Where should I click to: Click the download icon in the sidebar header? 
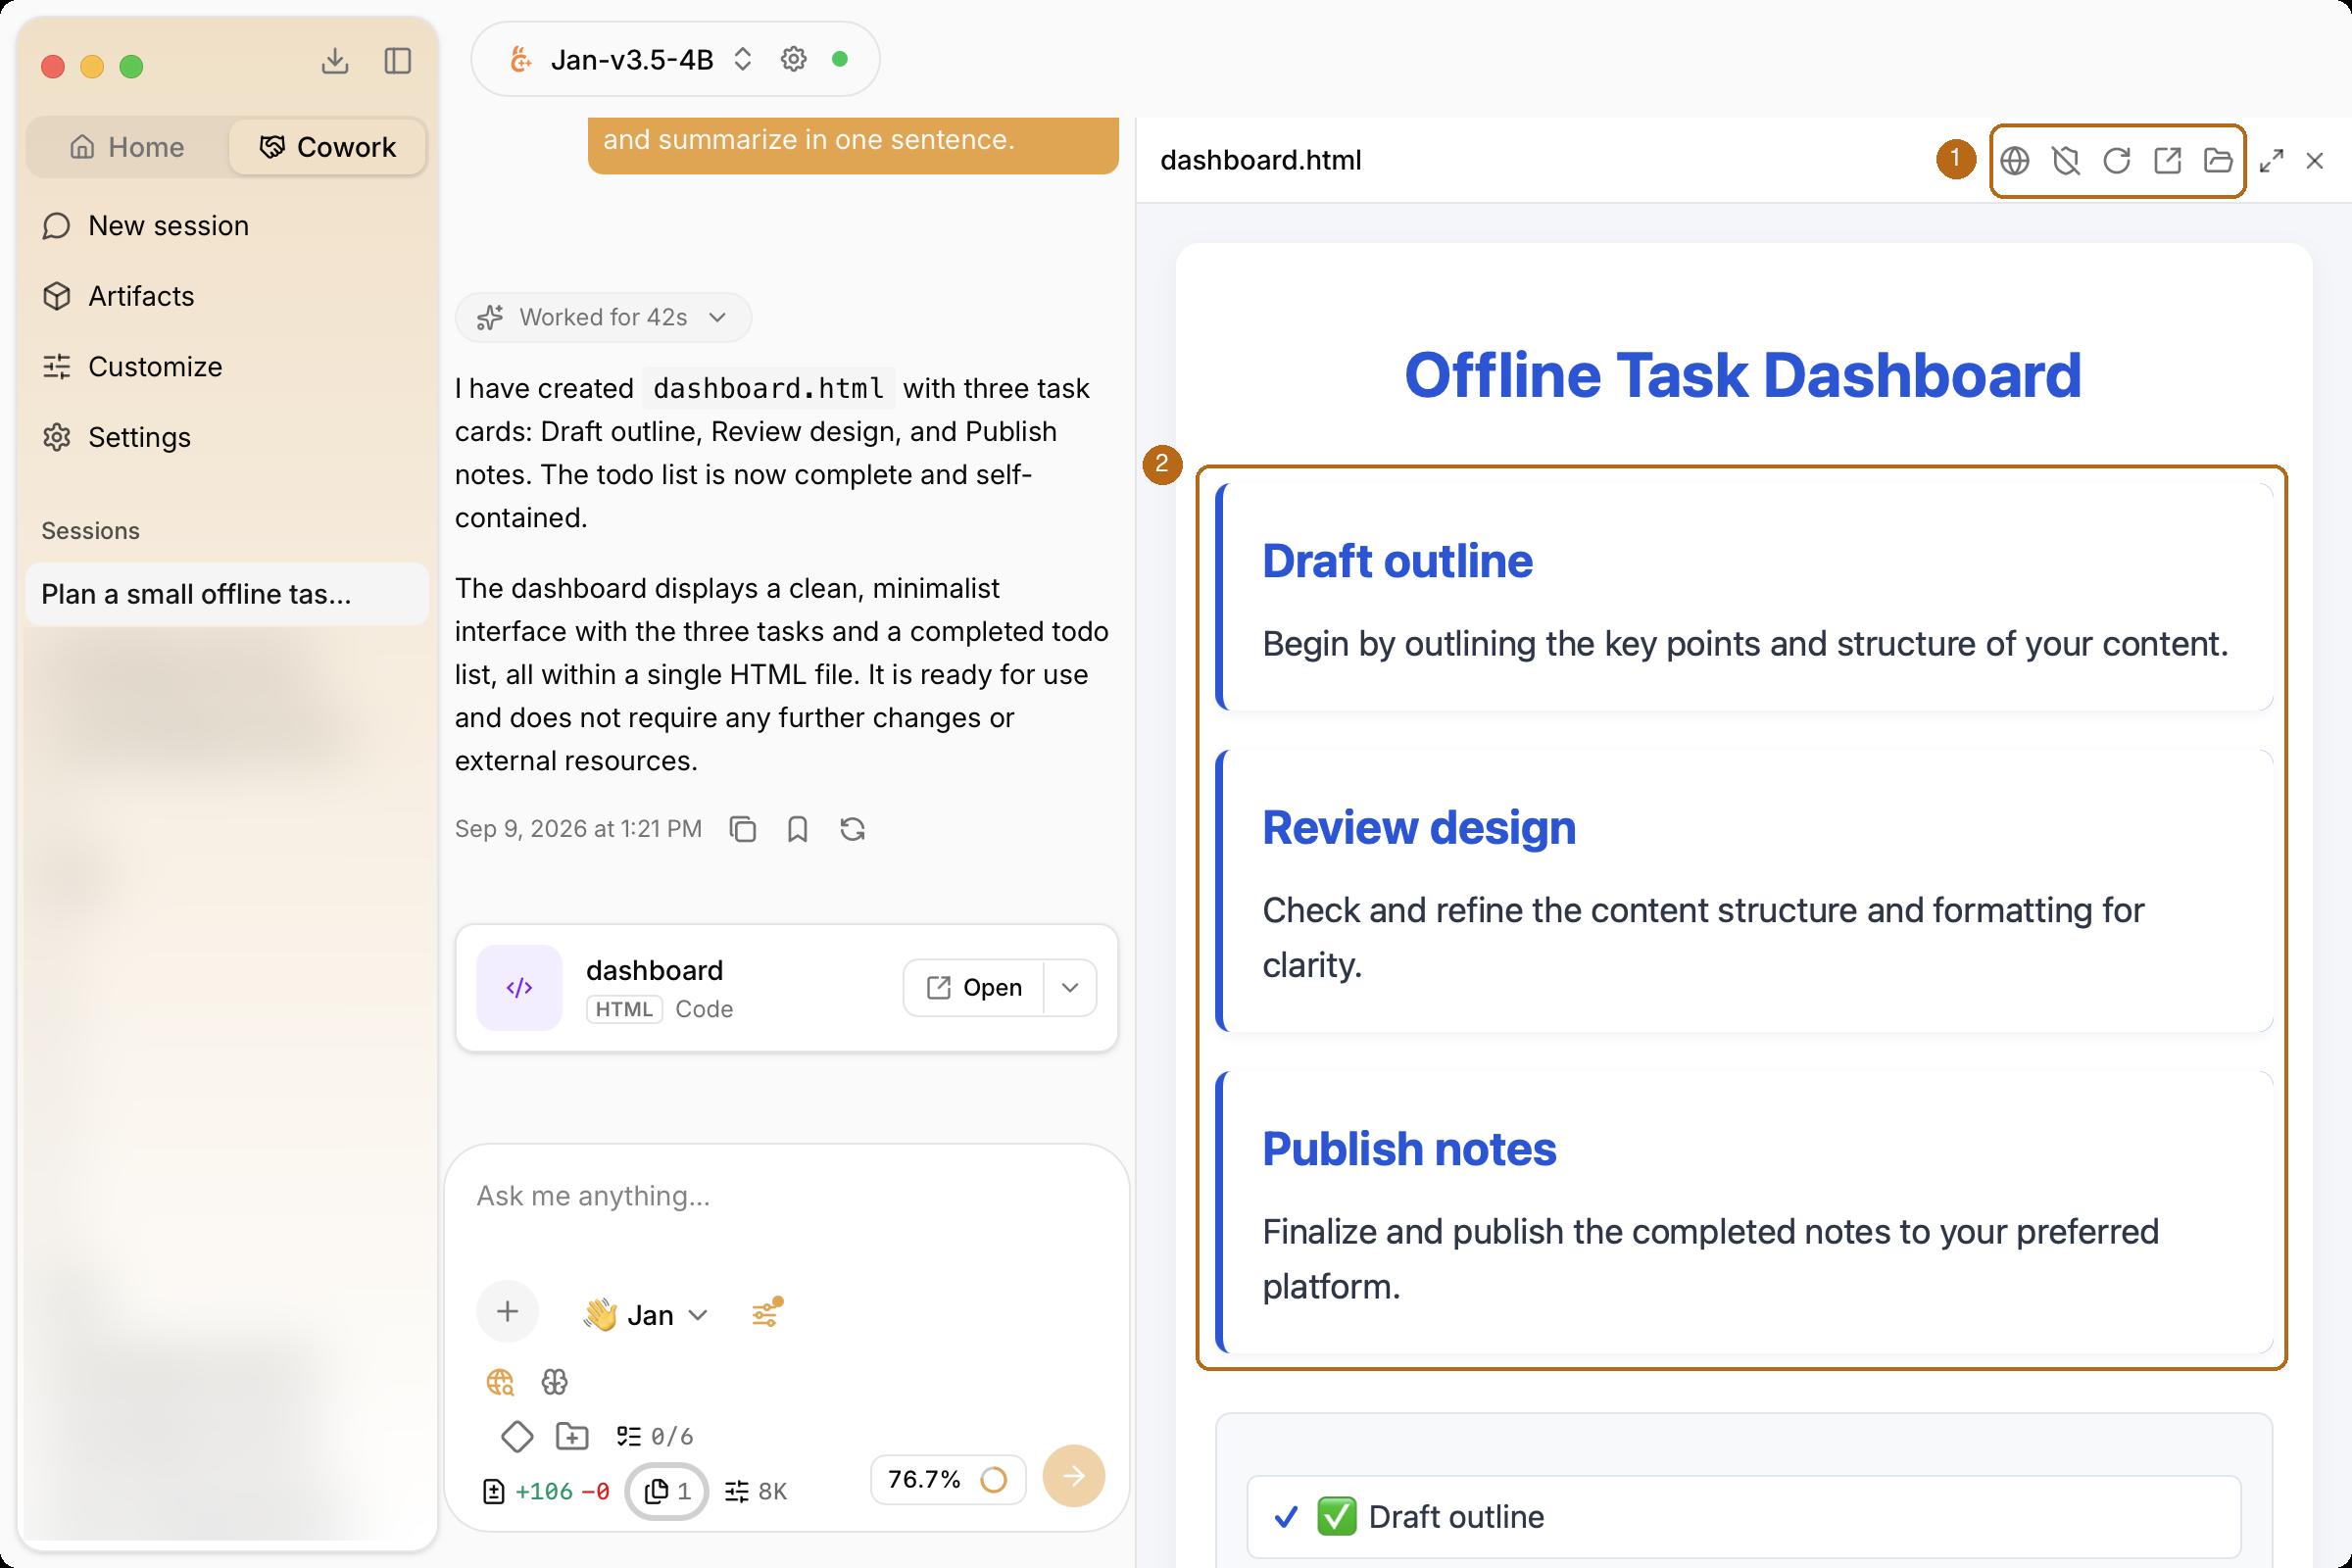click(x=335, y=62)
